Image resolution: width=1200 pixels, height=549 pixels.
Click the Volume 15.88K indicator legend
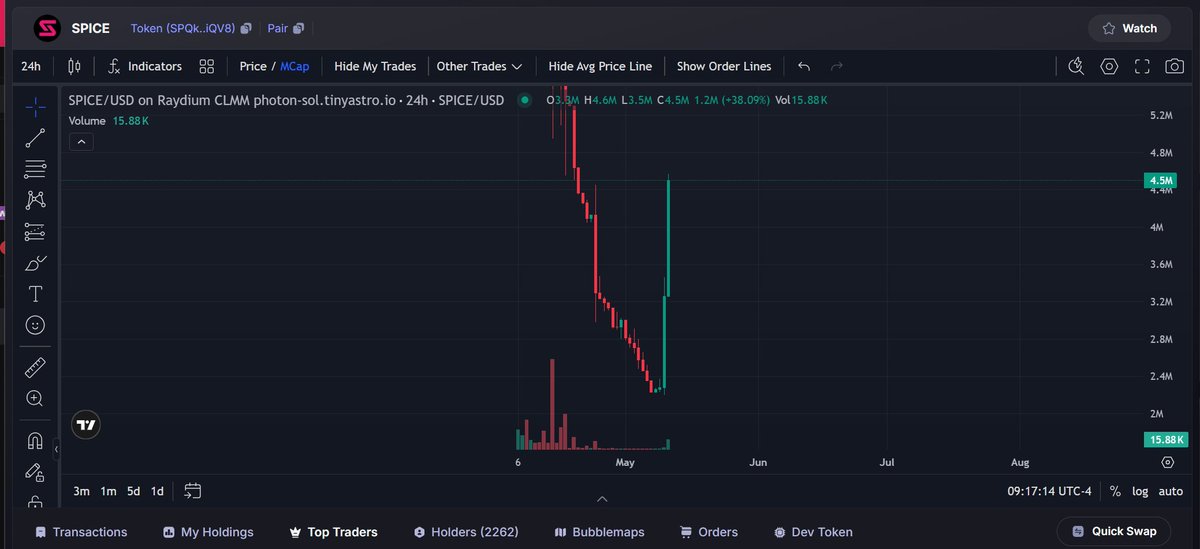(109, 120)
